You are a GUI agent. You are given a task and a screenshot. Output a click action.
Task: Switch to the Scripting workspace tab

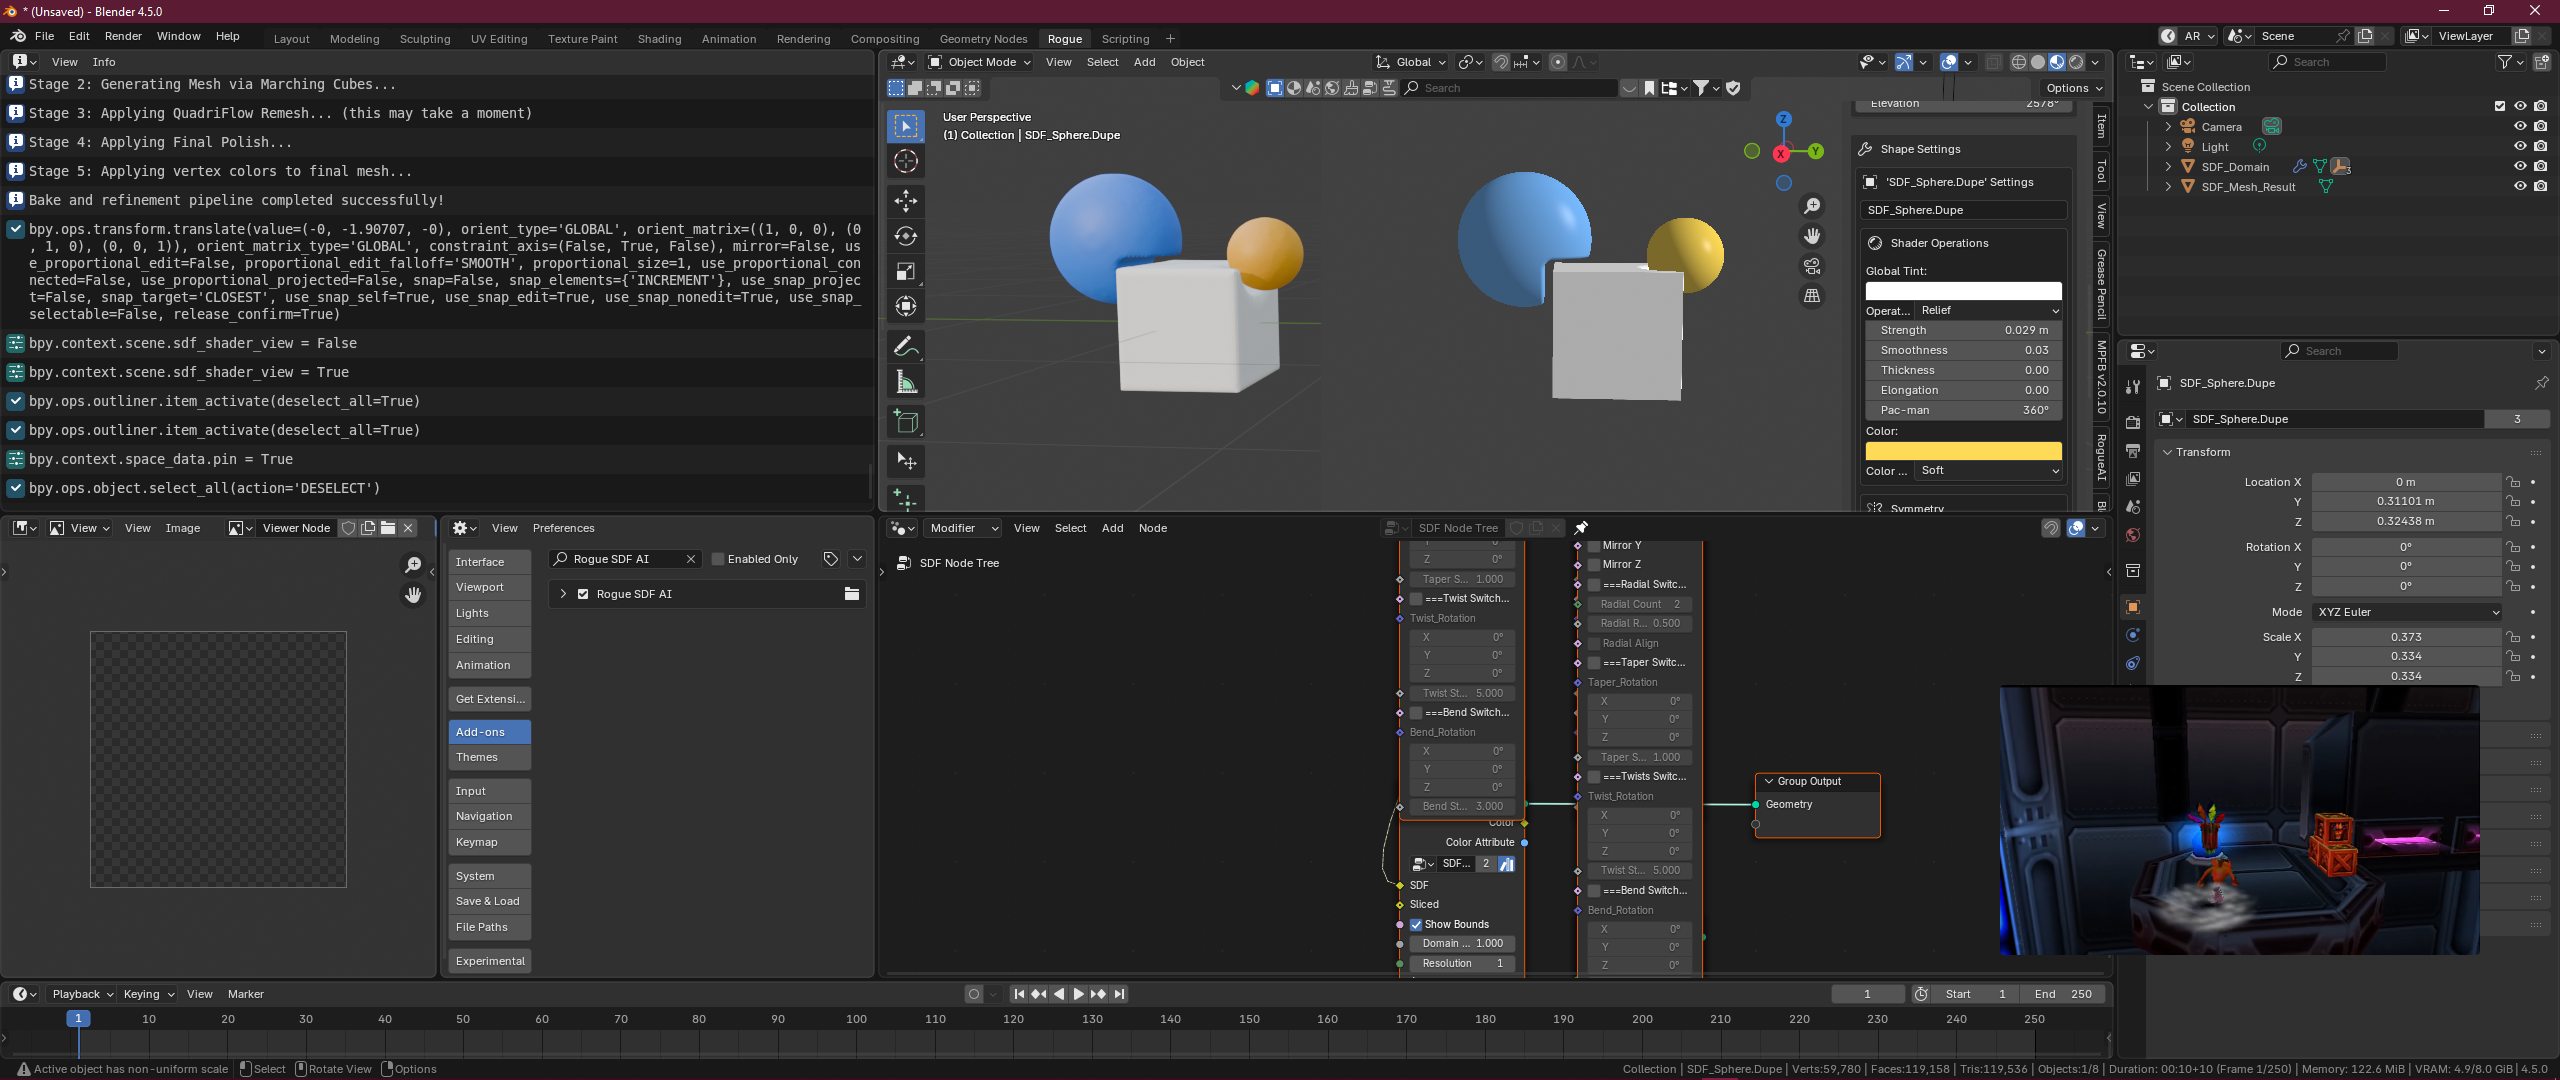click(1125, 39)
